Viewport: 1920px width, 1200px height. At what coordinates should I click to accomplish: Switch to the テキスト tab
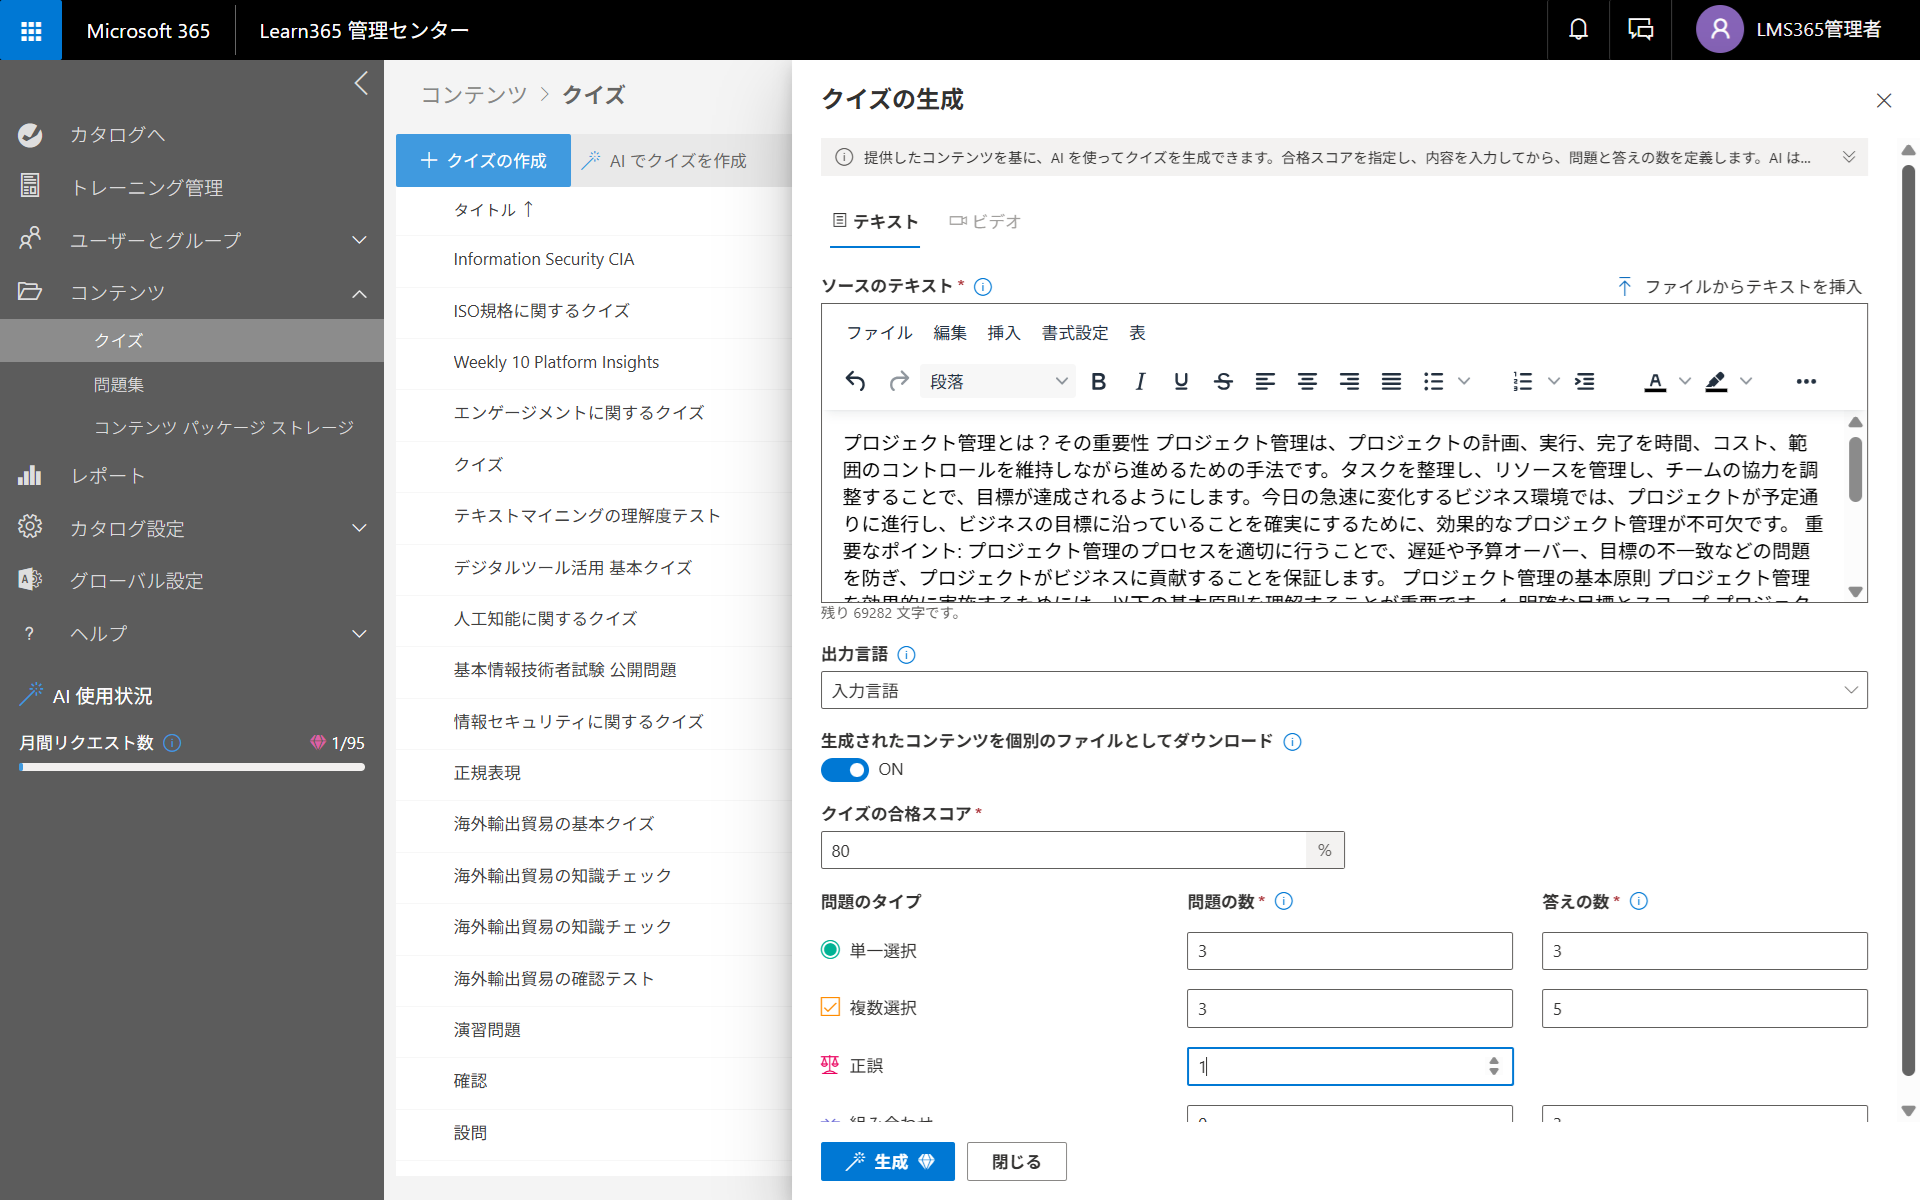point(875,222)
